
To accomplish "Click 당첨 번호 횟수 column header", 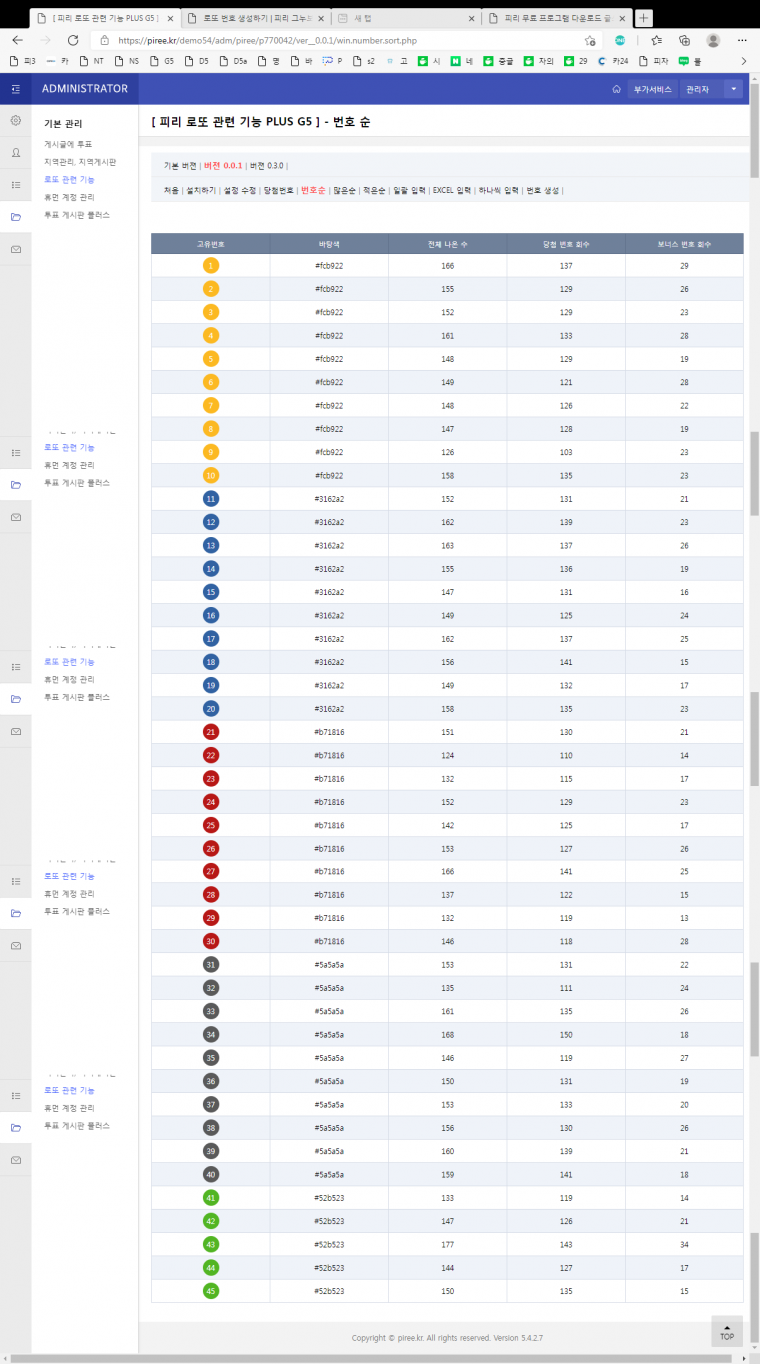I will click(x=566, y=243).
